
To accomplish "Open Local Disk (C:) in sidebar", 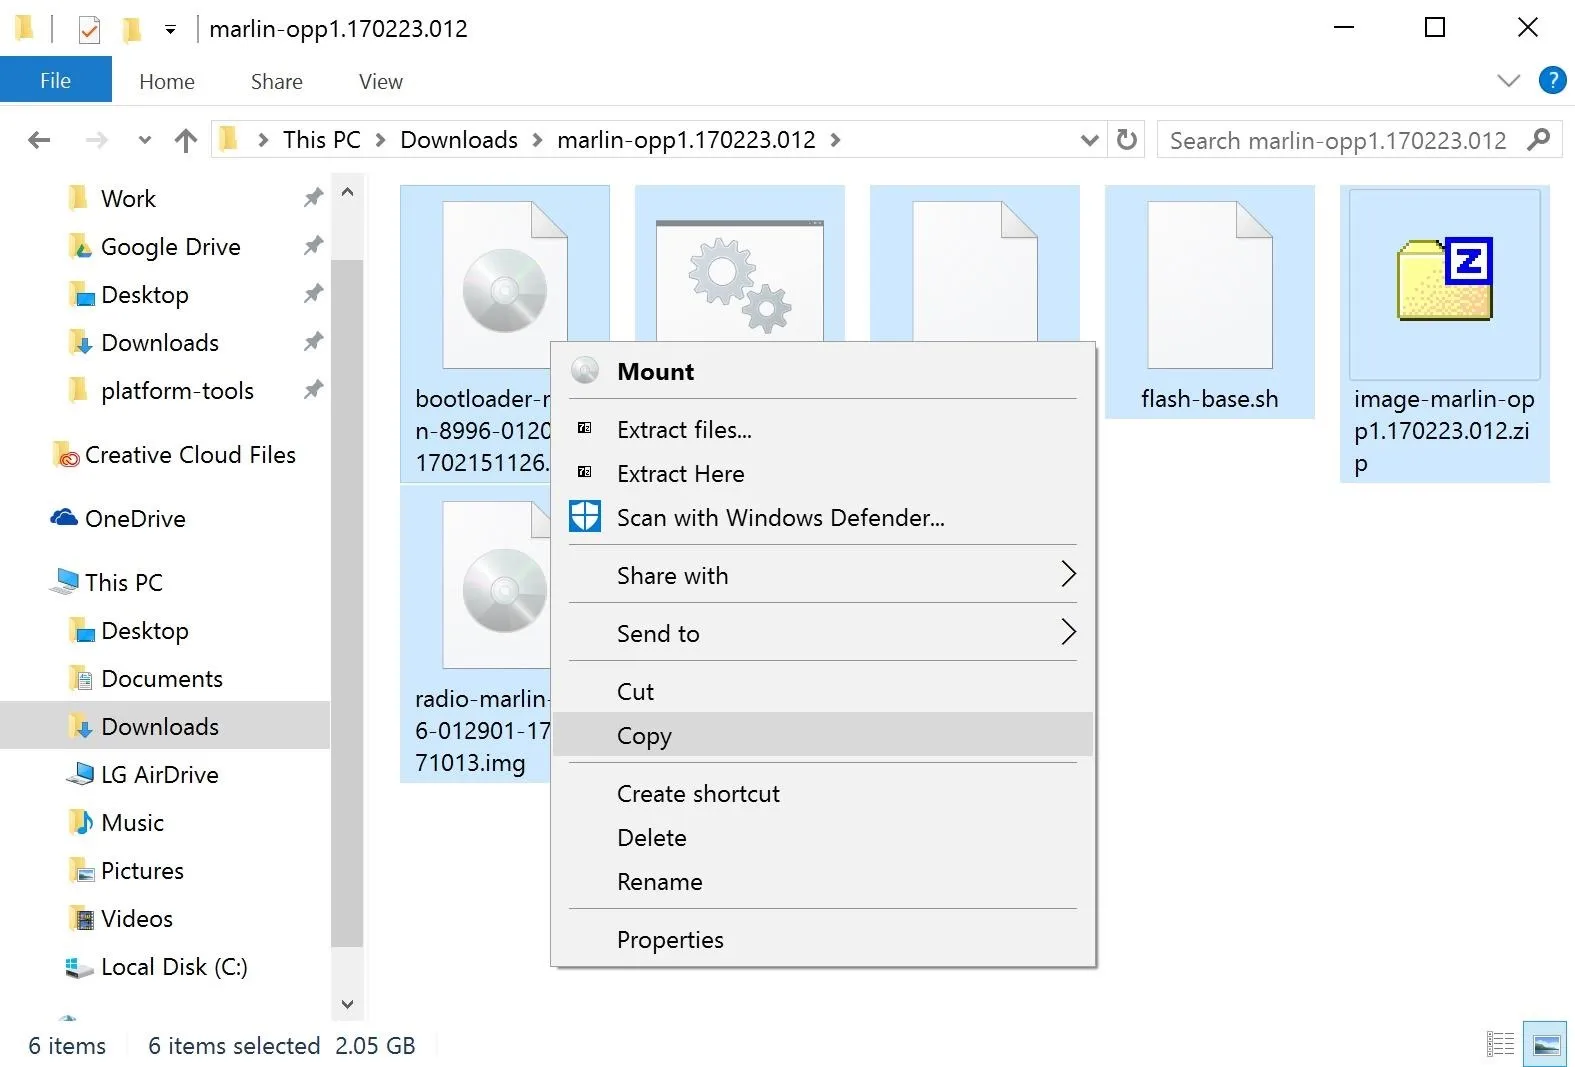I will (173, 966).
